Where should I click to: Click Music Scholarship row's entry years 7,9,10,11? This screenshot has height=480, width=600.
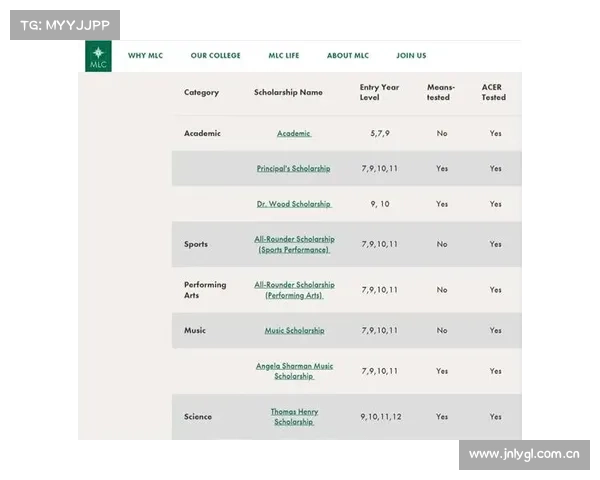tap(380, 330)
